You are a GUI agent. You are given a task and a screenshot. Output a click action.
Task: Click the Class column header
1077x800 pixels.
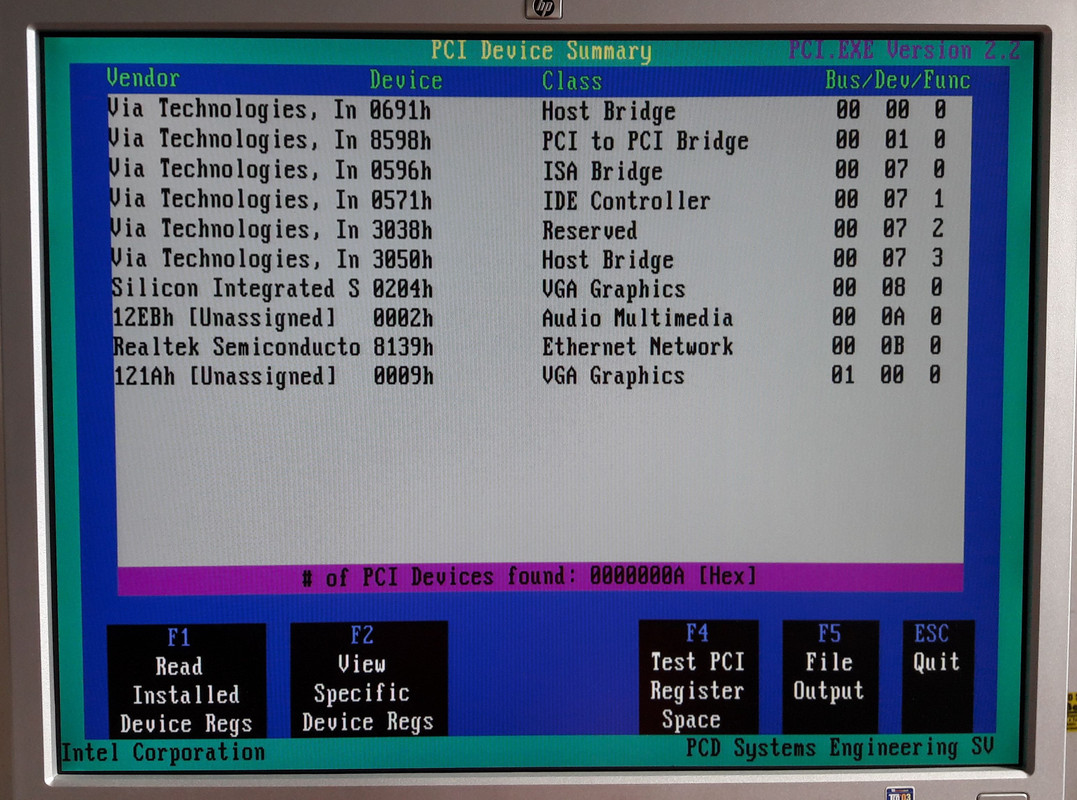pyautogui.click(x=571, y=81)
